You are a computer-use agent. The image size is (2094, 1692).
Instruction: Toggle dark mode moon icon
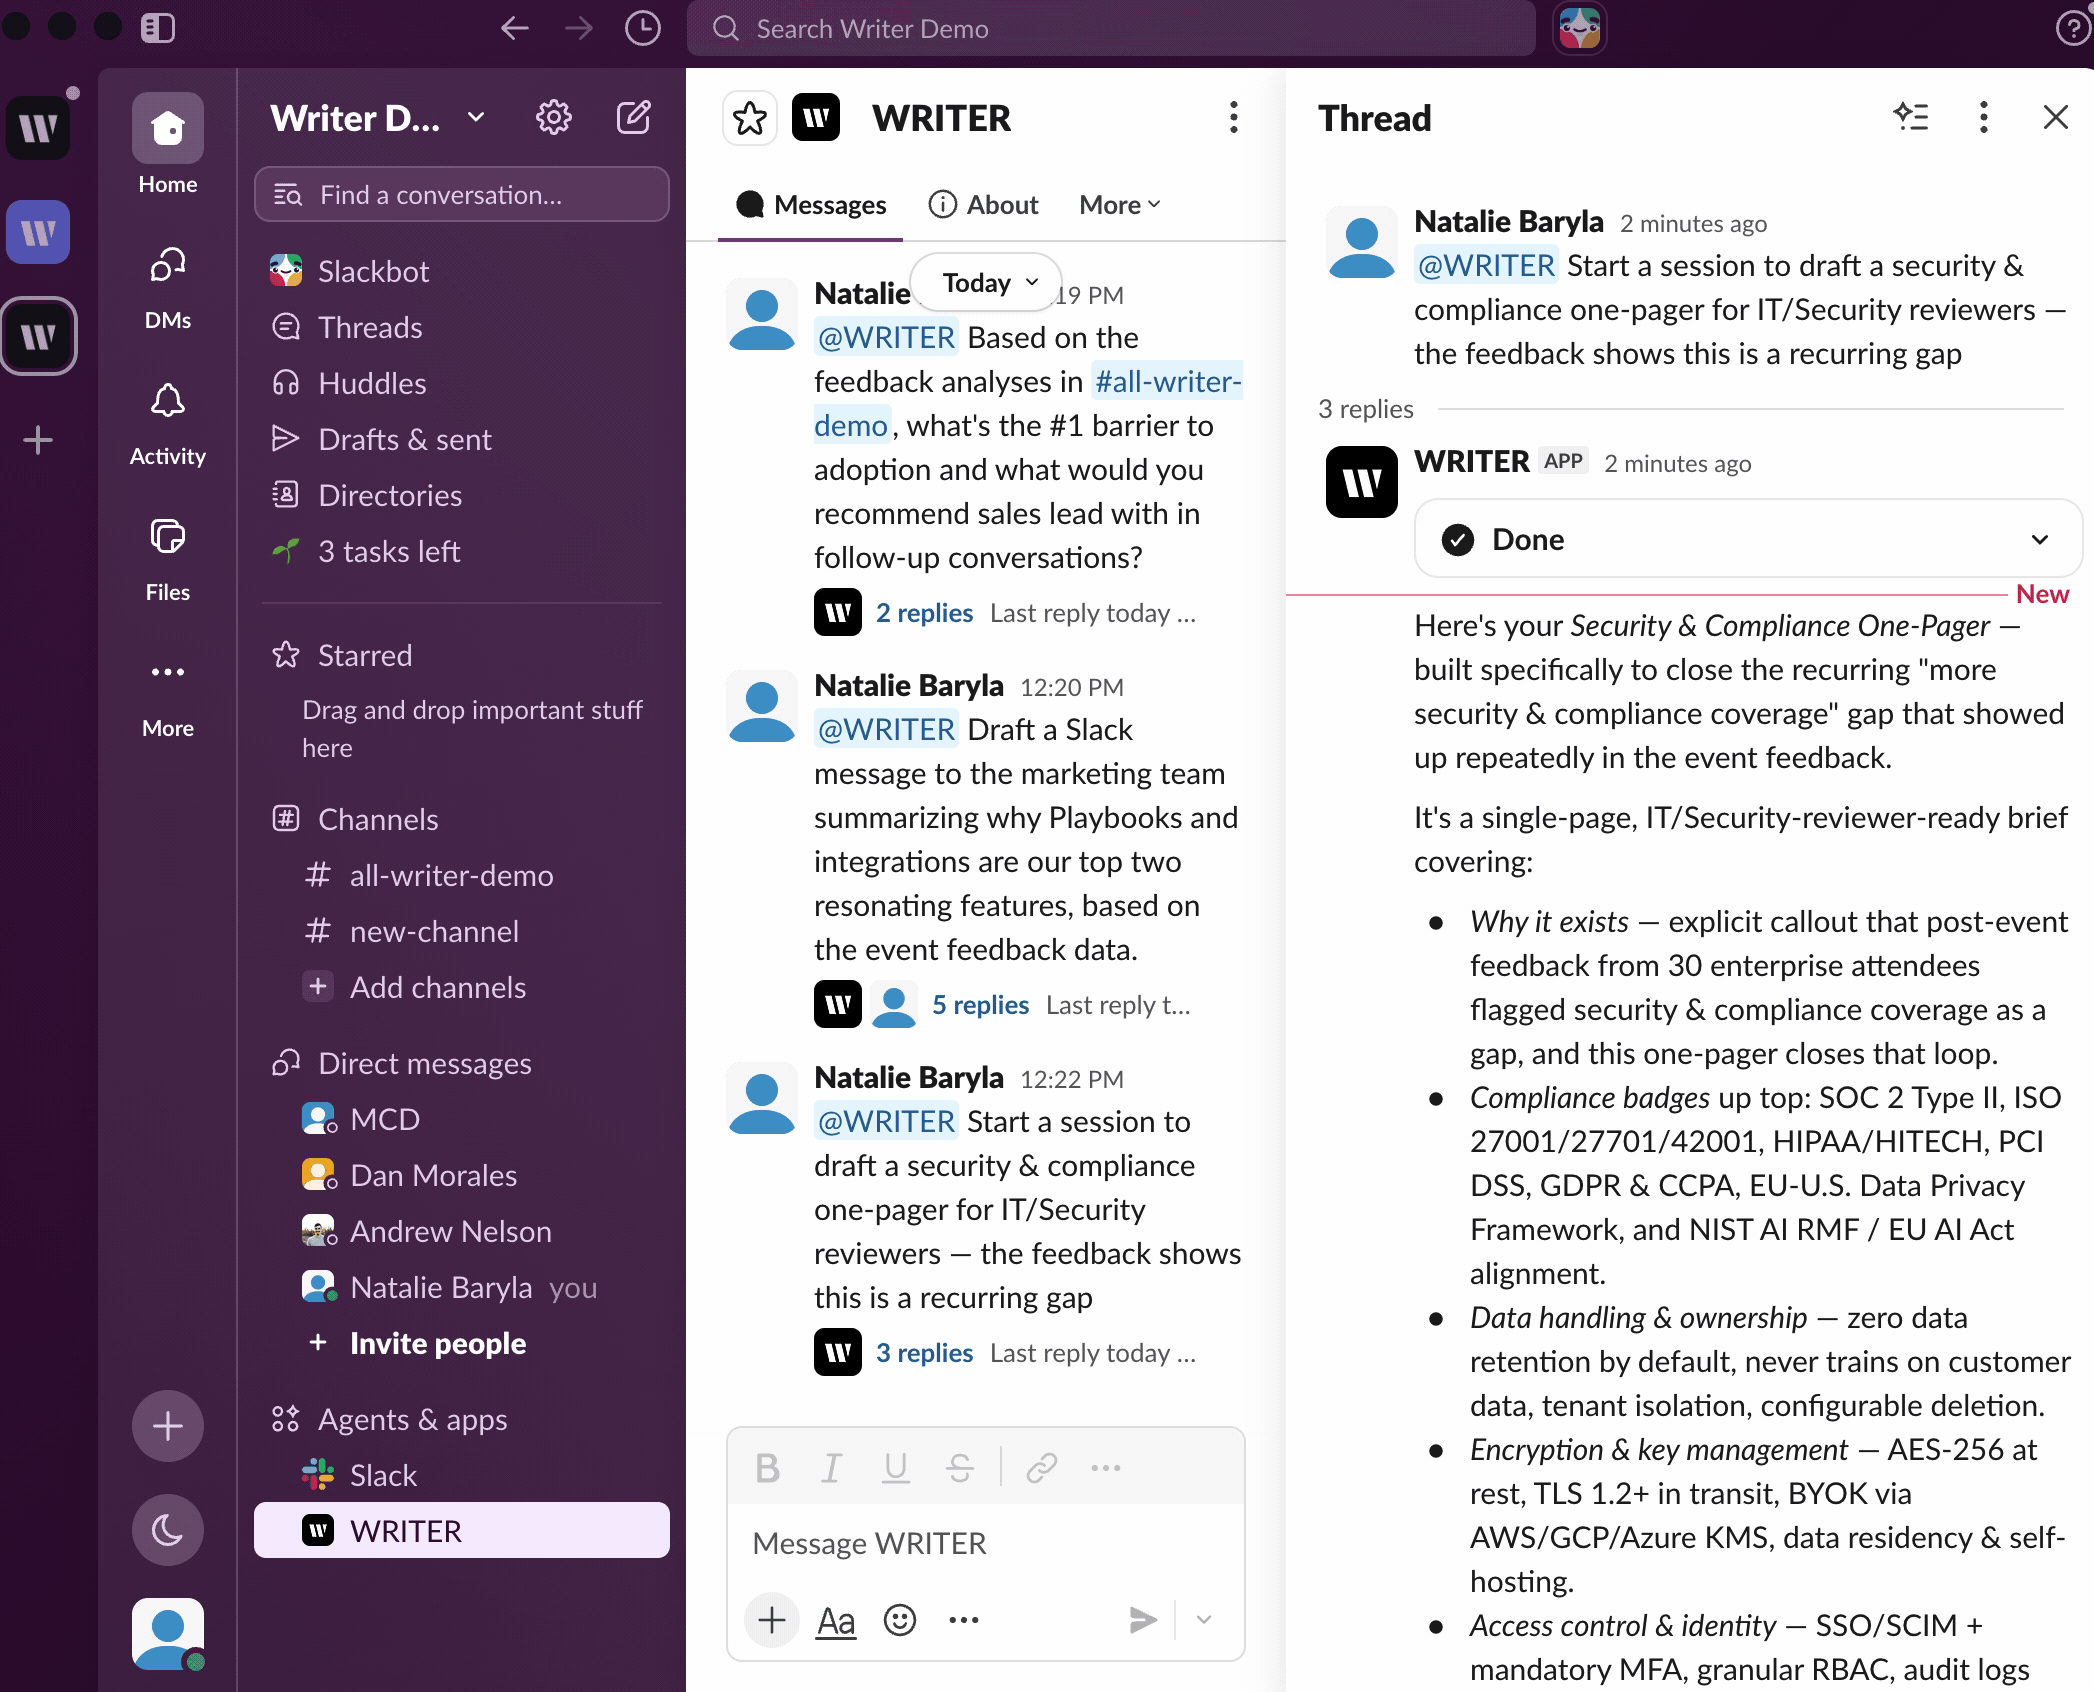click(168, 1530)
